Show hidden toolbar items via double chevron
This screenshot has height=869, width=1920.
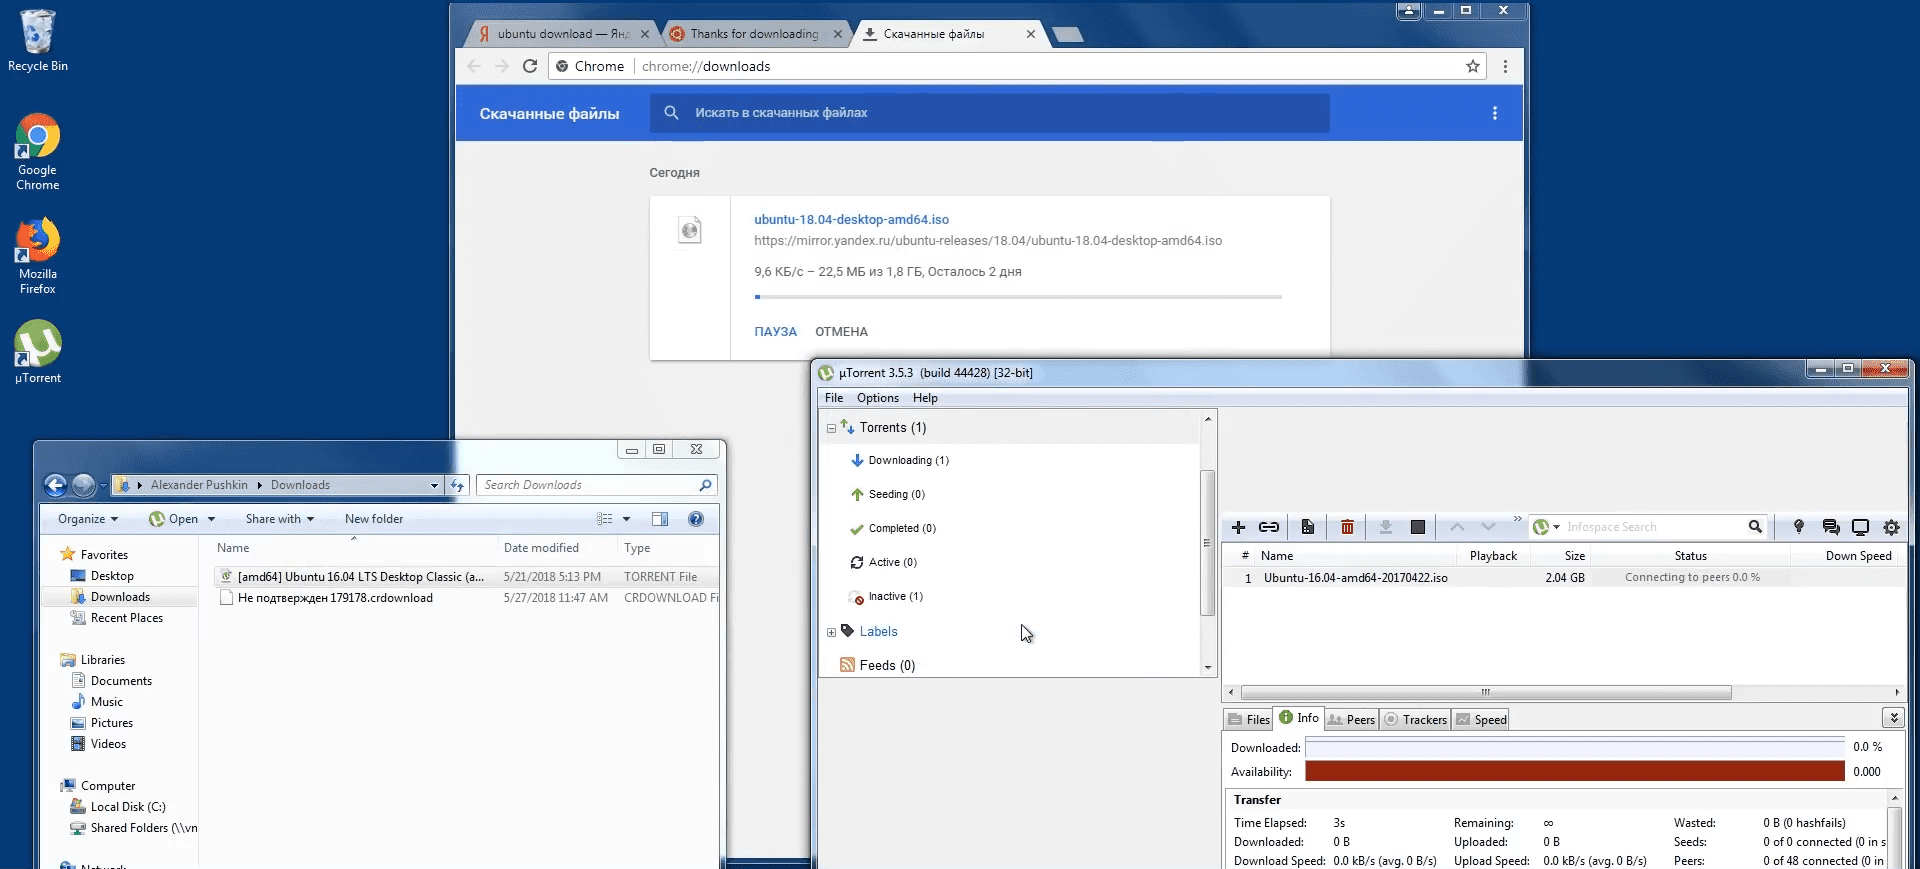1517,519
